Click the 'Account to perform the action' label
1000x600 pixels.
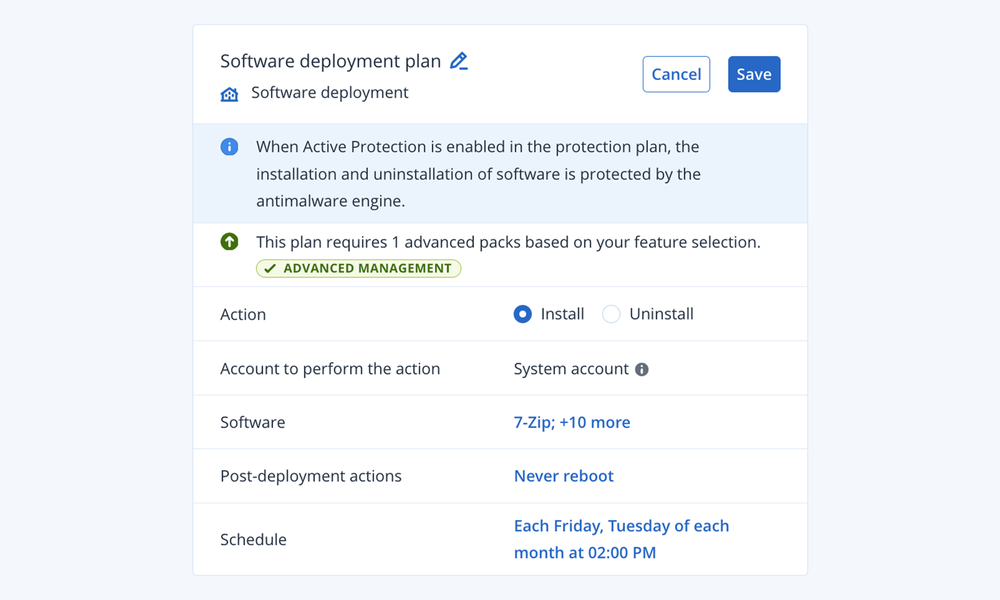[330, 369]
